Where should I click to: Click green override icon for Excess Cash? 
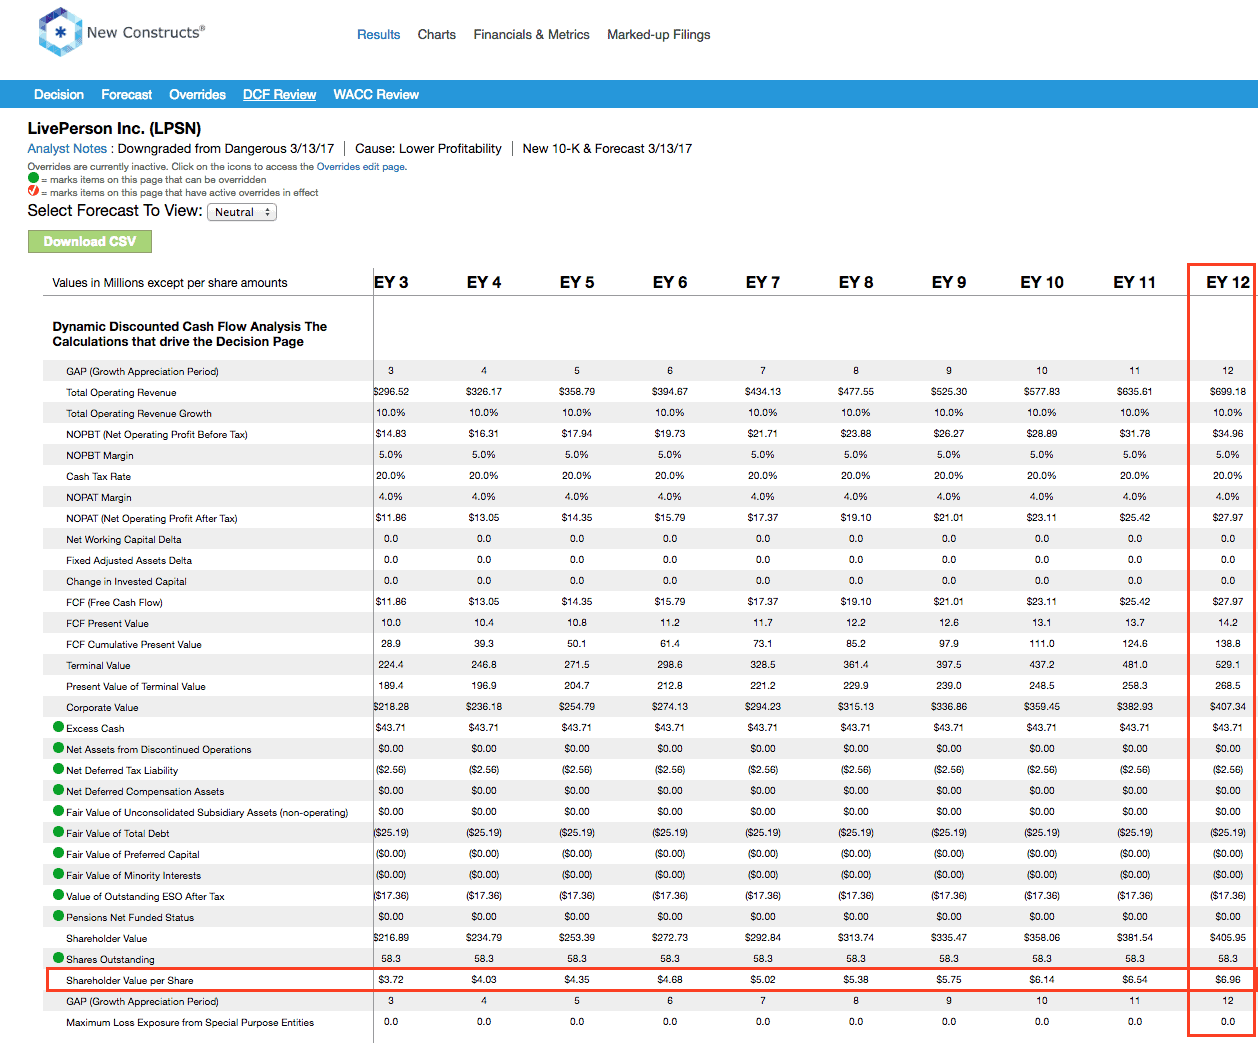(59, 727)
